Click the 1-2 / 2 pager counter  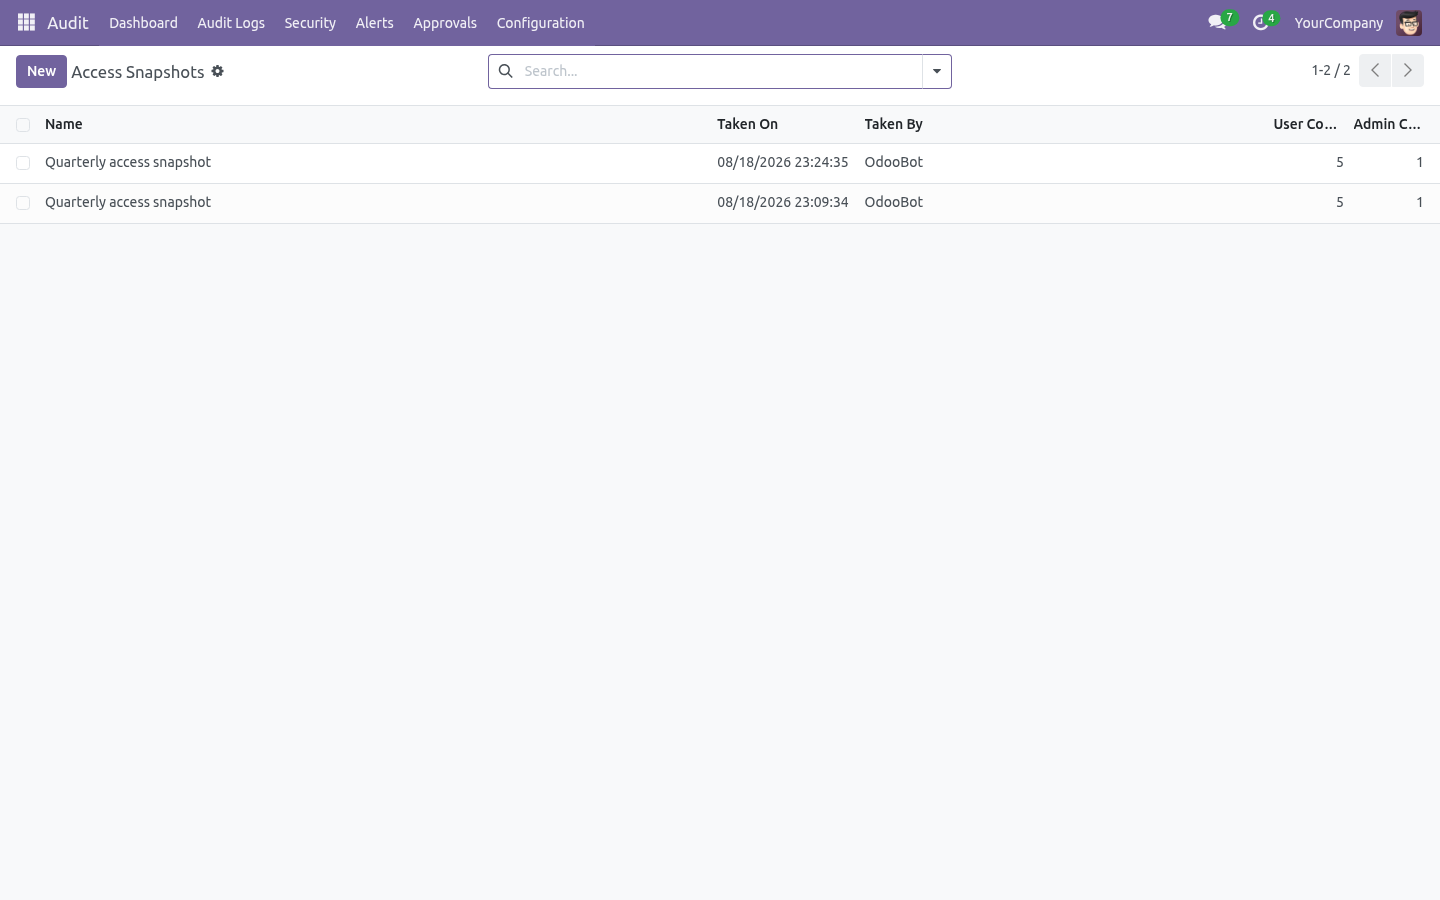click(1331, 70)
